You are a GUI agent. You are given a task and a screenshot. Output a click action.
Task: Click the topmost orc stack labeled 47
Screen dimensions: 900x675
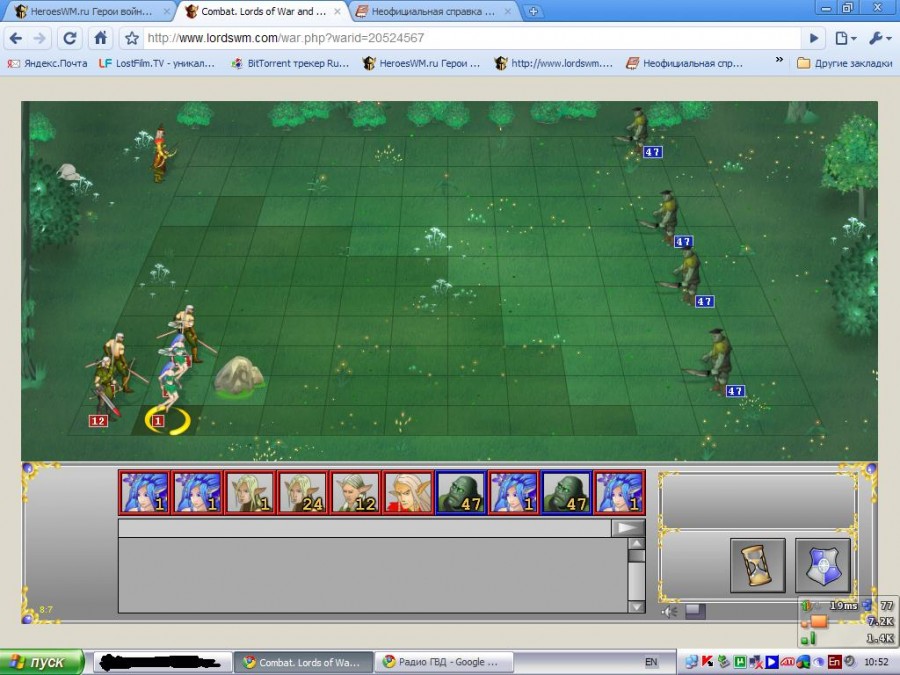[x=637, y=131]
